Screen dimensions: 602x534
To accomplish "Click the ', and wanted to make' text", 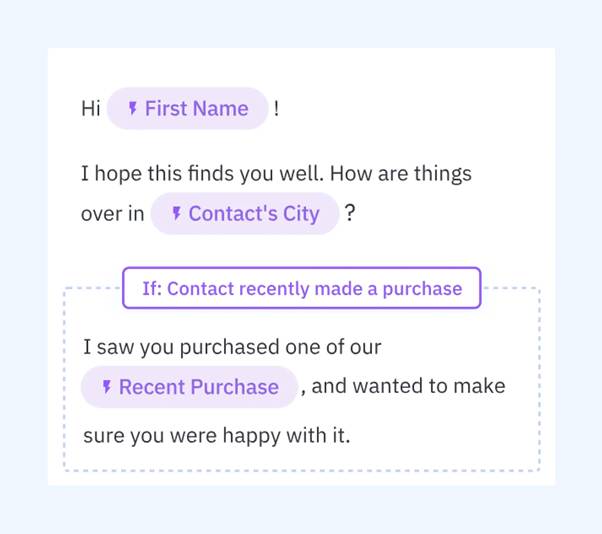I will point(408,386).
